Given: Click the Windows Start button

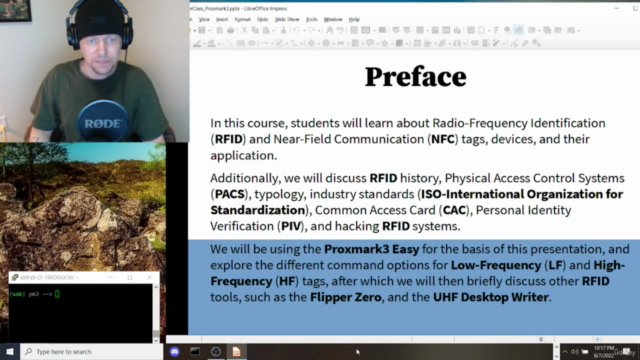Looking at the screenshot, I should coord(10,351).
